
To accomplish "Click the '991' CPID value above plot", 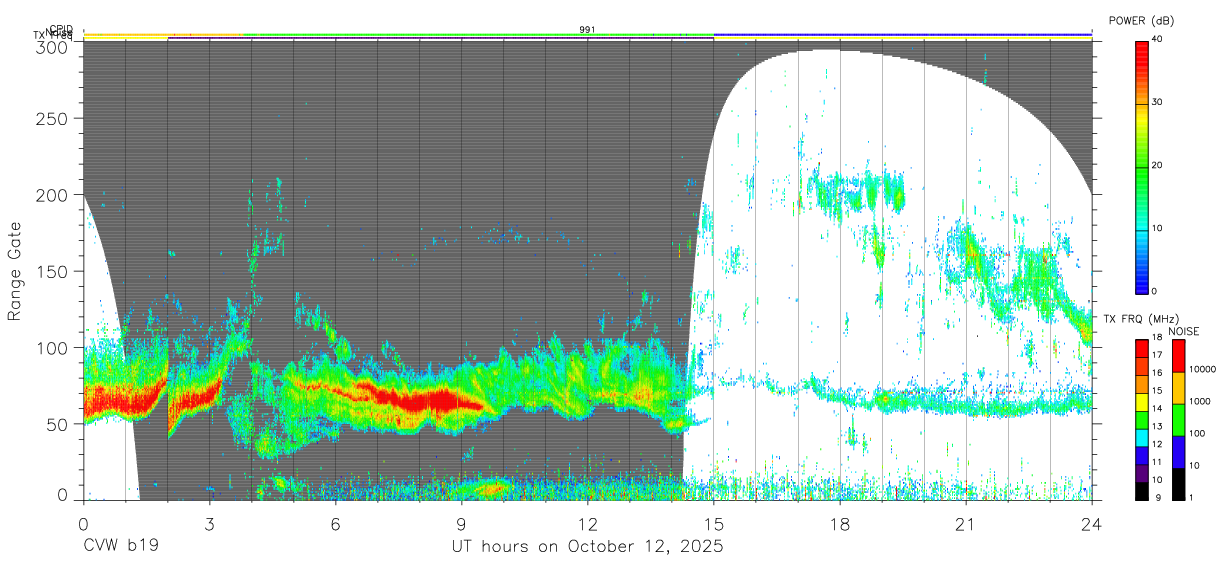I will (588, 30).
